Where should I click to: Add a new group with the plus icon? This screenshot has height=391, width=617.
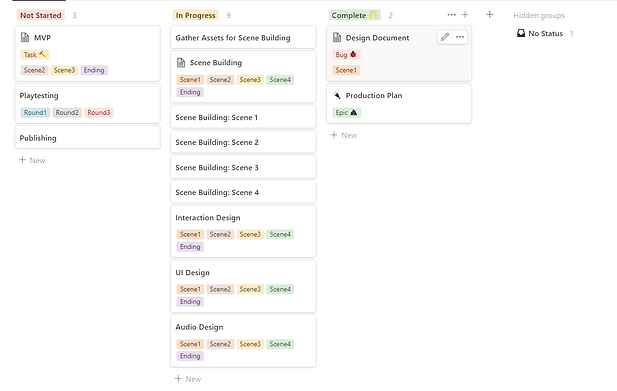[490, 15]
